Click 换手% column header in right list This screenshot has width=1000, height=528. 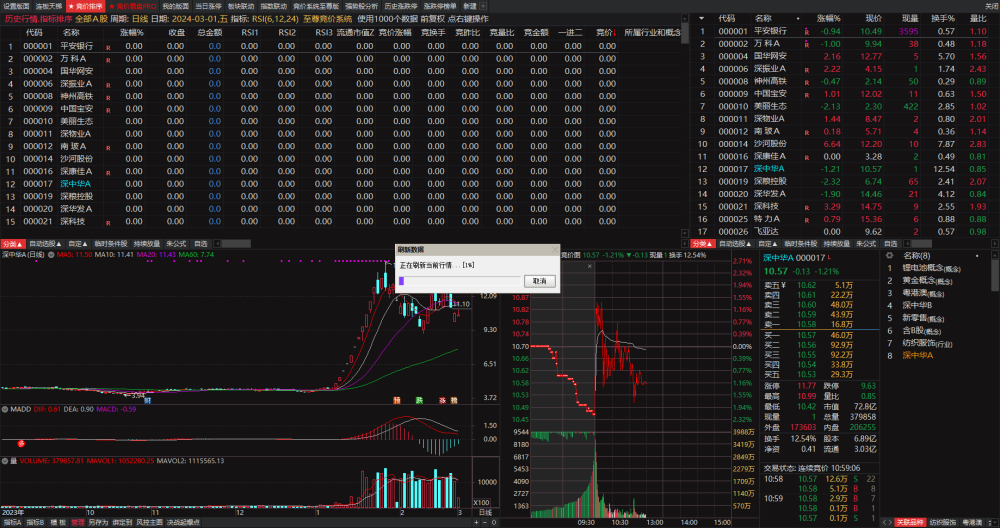point(942,18)
